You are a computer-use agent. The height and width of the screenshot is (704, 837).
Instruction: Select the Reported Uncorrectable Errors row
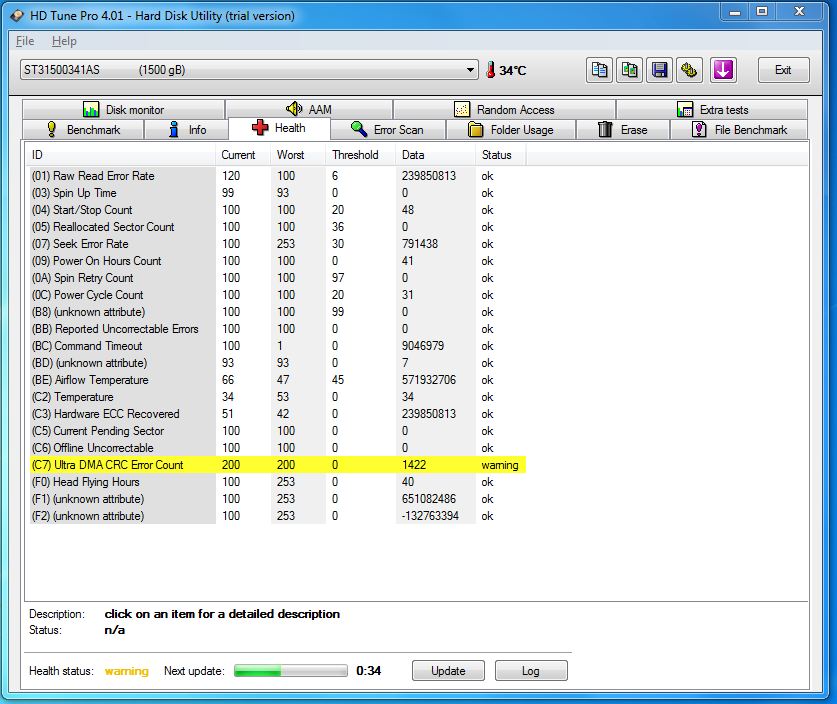coord(278,329)
